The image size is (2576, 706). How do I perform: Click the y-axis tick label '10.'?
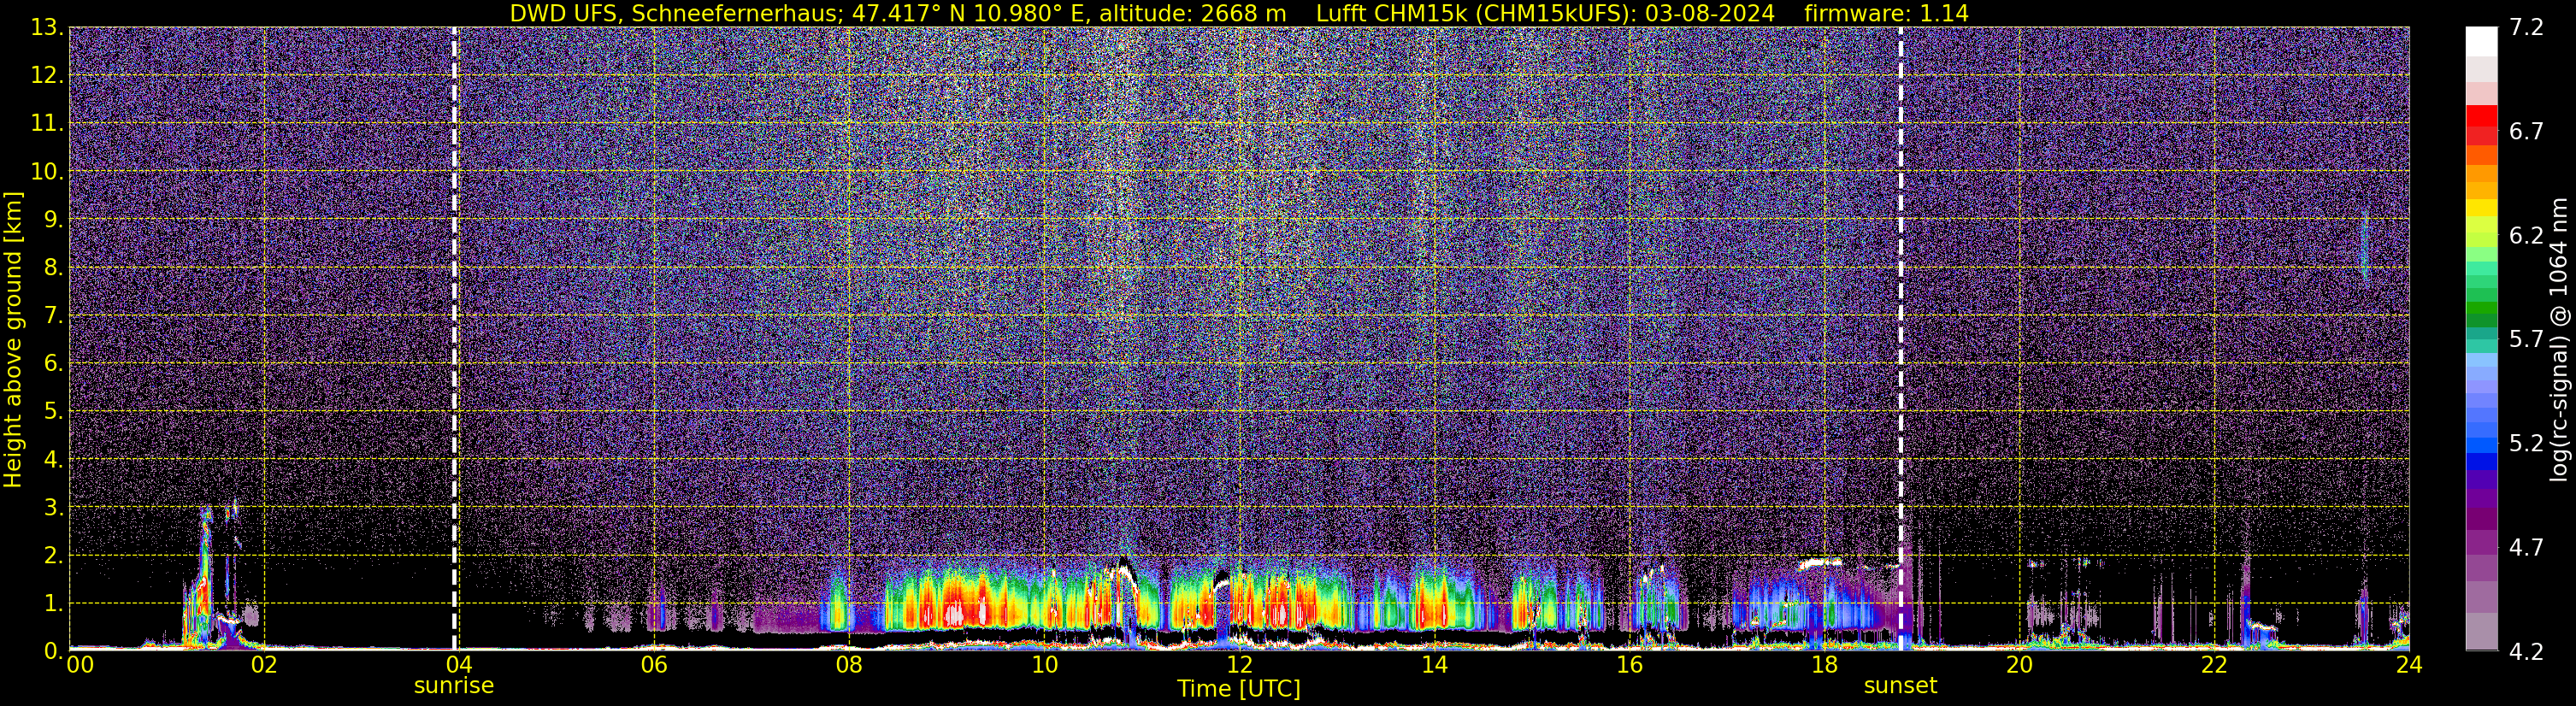47,172
